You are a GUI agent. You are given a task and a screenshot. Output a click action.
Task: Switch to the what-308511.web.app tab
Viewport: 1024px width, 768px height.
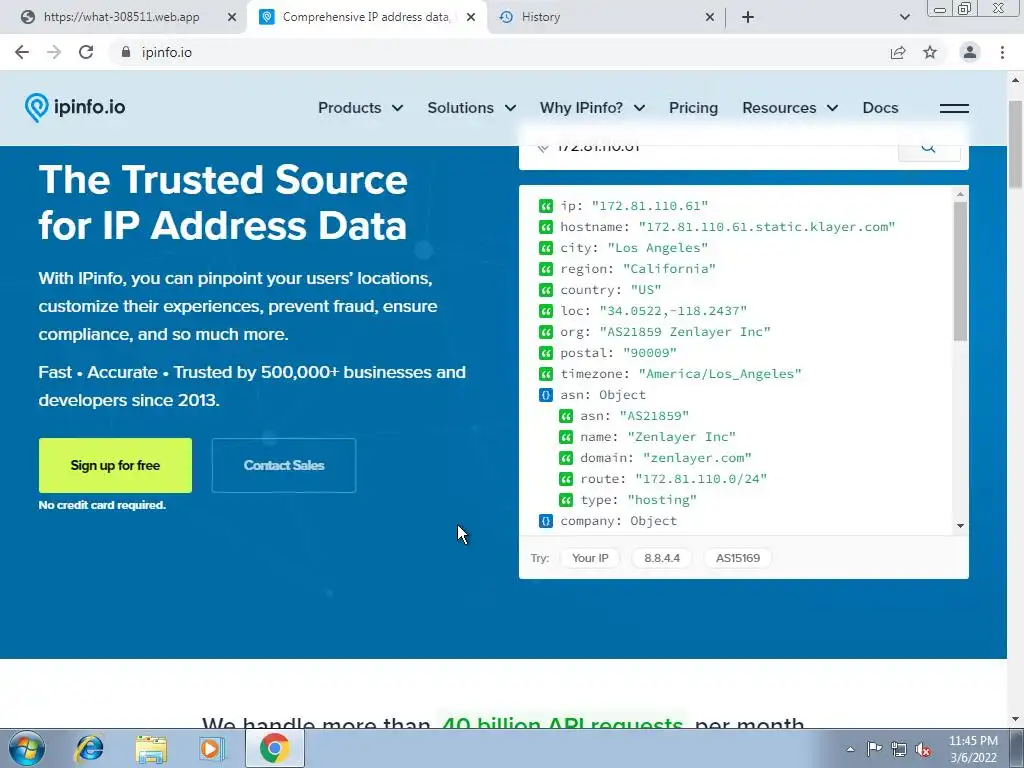pyautogui.click(x=121, y=17)
